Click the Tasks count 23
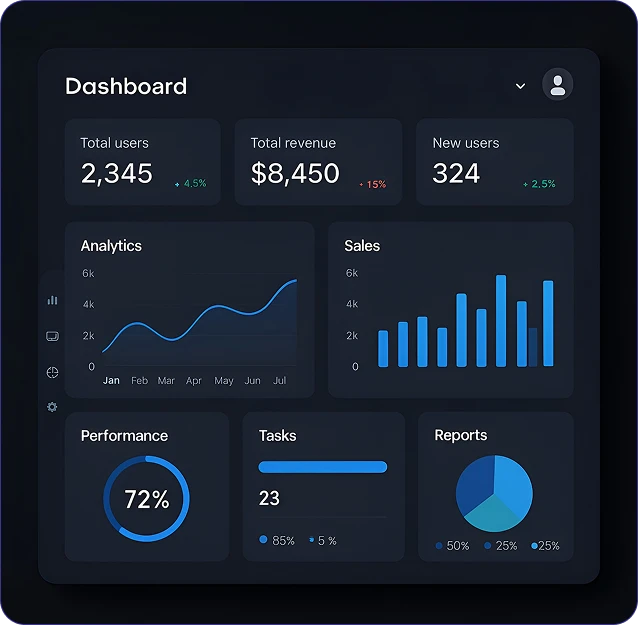This screenshot has width=638, height=625. click(269, 498)
